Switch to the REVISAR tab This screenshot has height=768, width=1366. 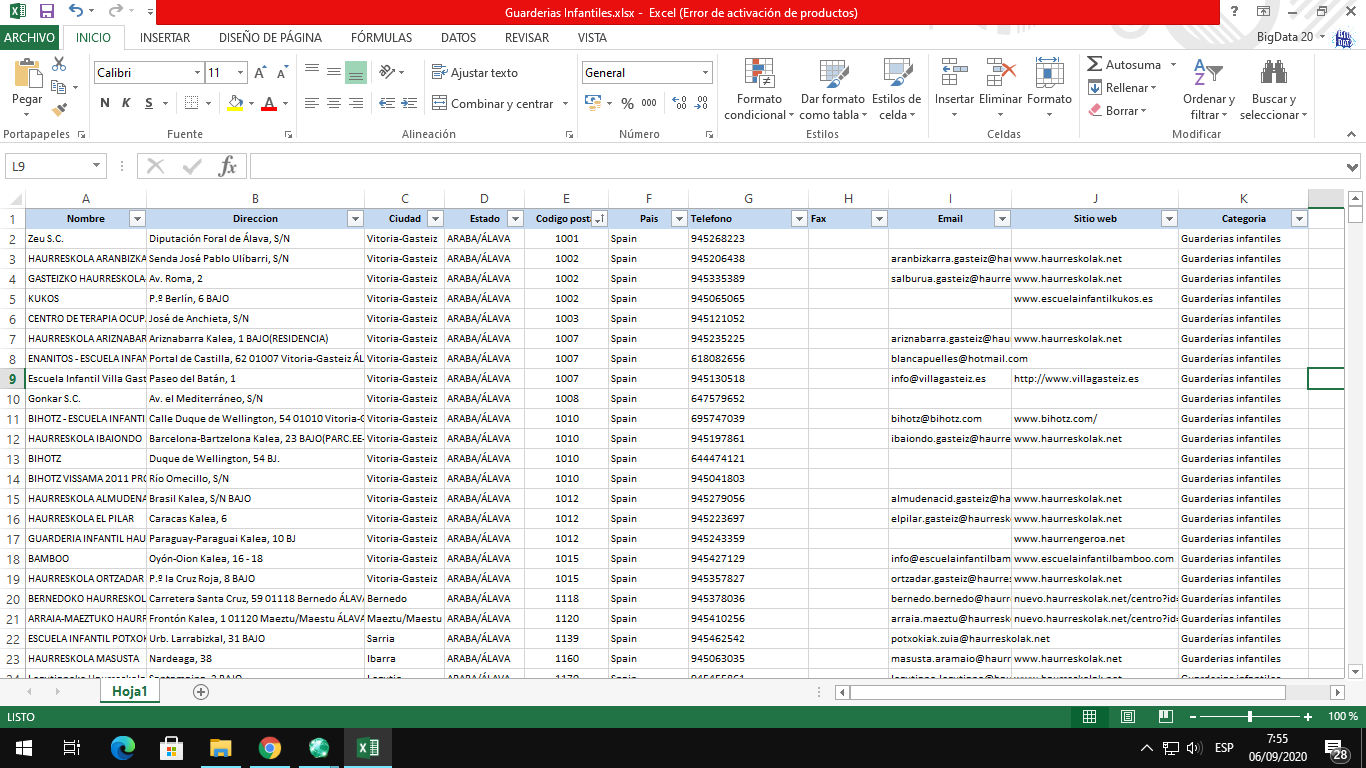click(527, 38)
